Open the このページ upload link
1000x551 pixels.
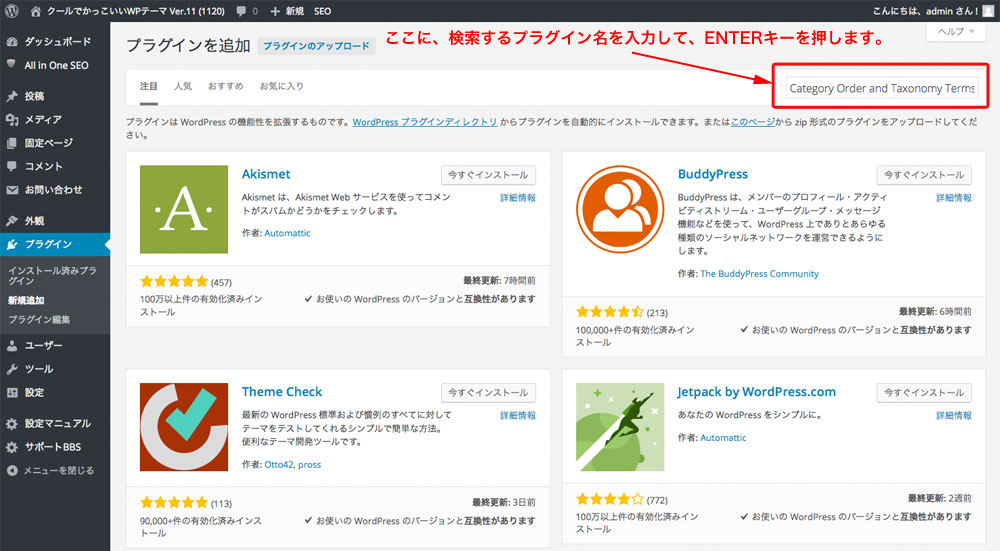(753, 122)
